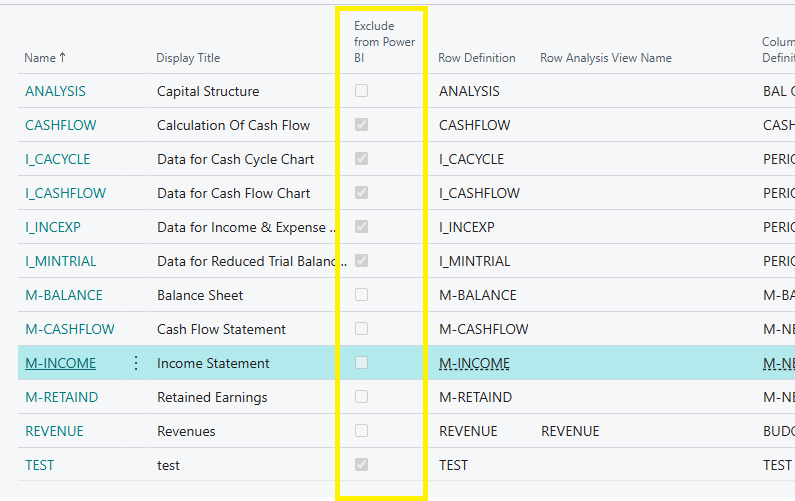Click the three-dot menu on M-INCOME row
795x501 pixels.
[136, 363]
